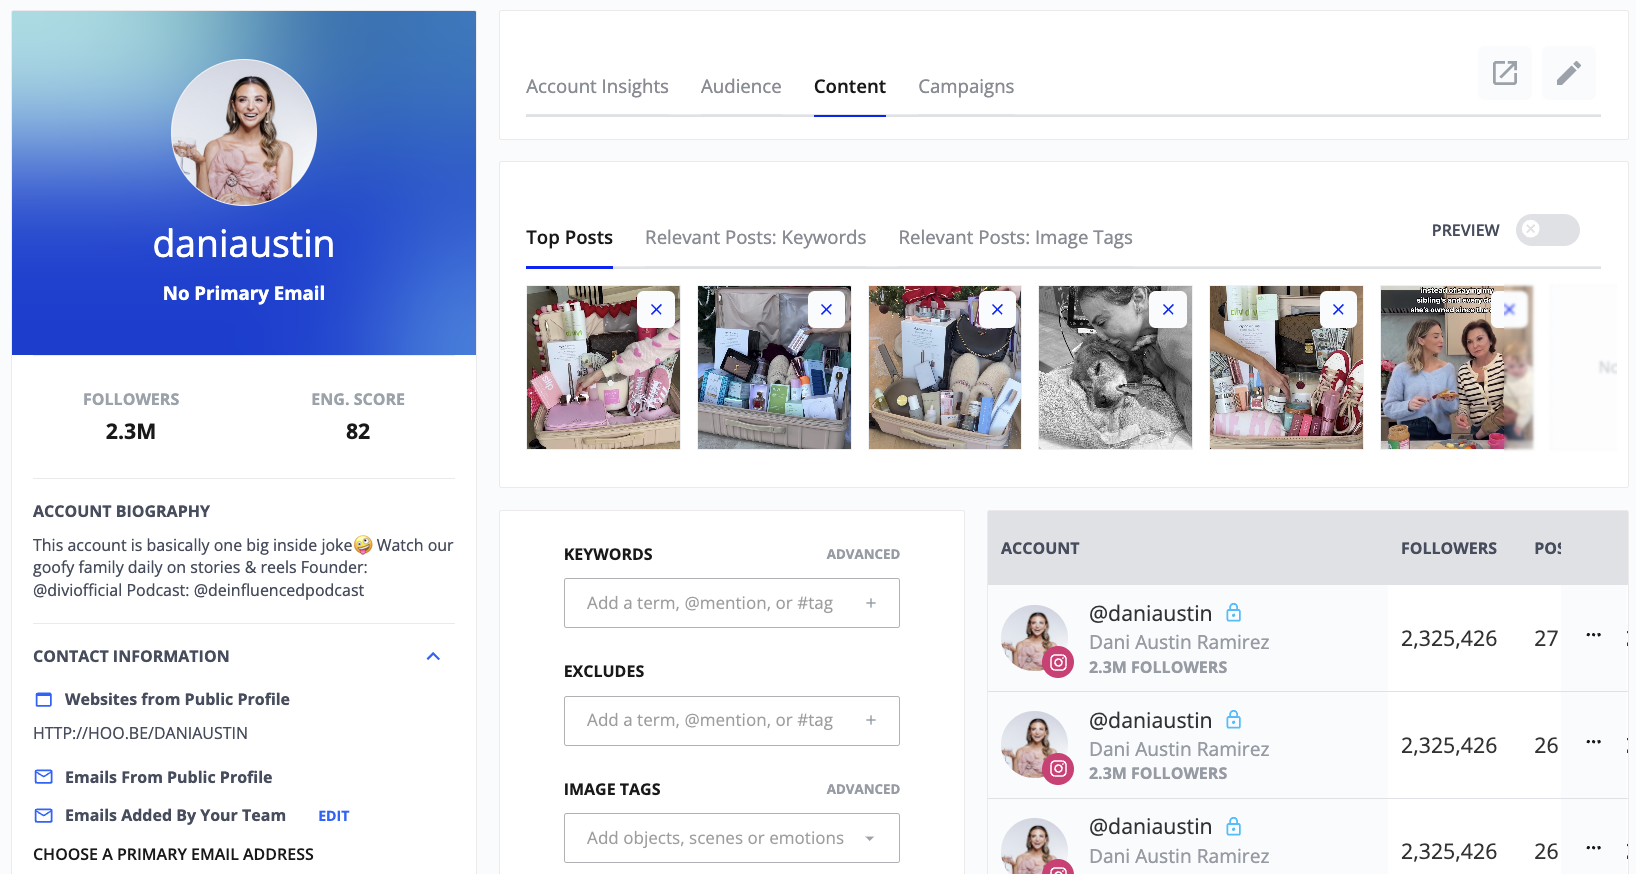
Task: Open more options for row with 27 posts
Action: [x=1594, y=635]
